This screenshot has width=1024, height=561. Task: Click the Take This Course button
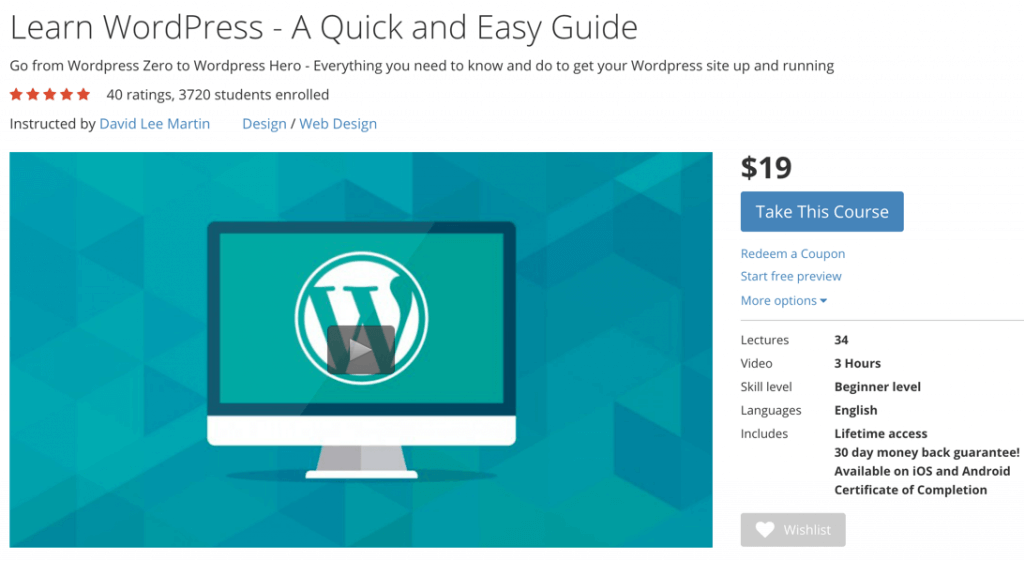click(x=822, y=212)
